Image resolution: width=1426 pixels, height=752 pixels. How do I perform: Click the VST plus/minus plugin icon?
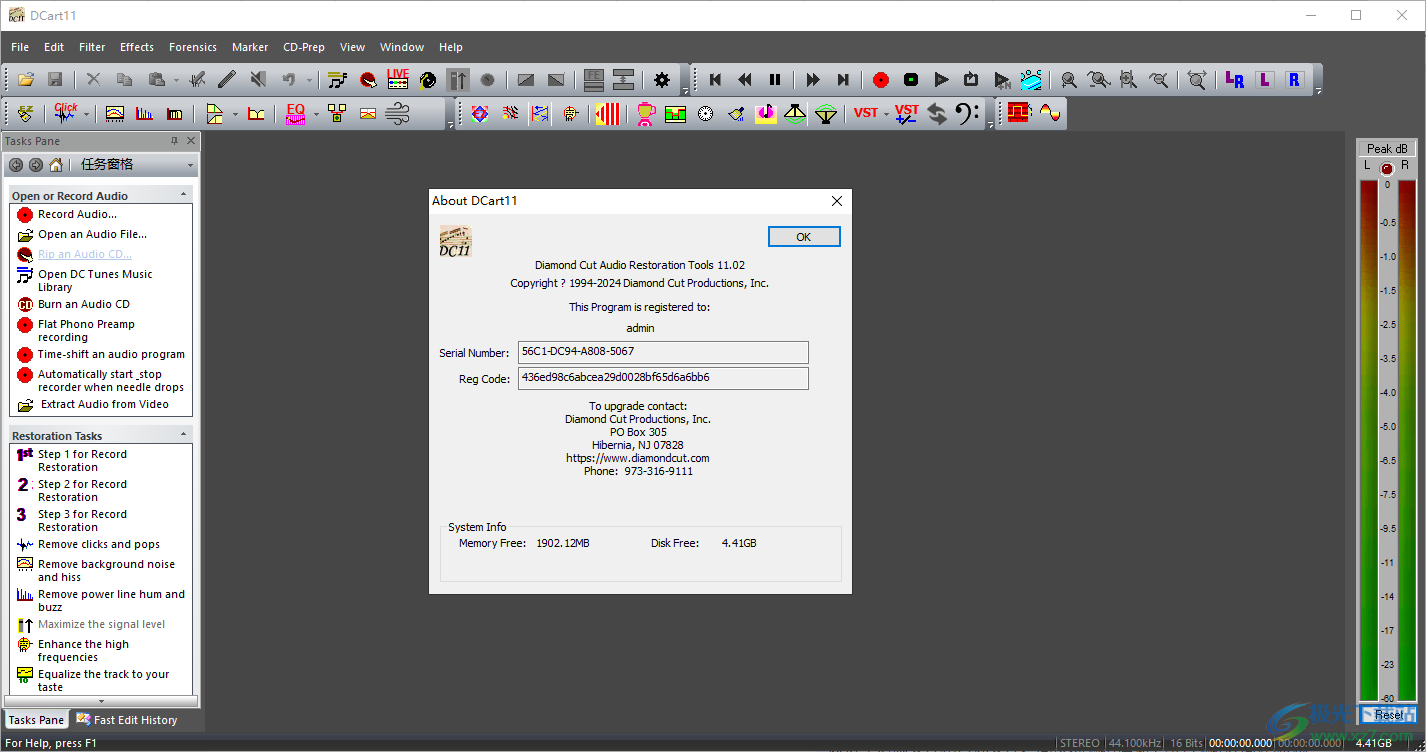tap(906, 114)
